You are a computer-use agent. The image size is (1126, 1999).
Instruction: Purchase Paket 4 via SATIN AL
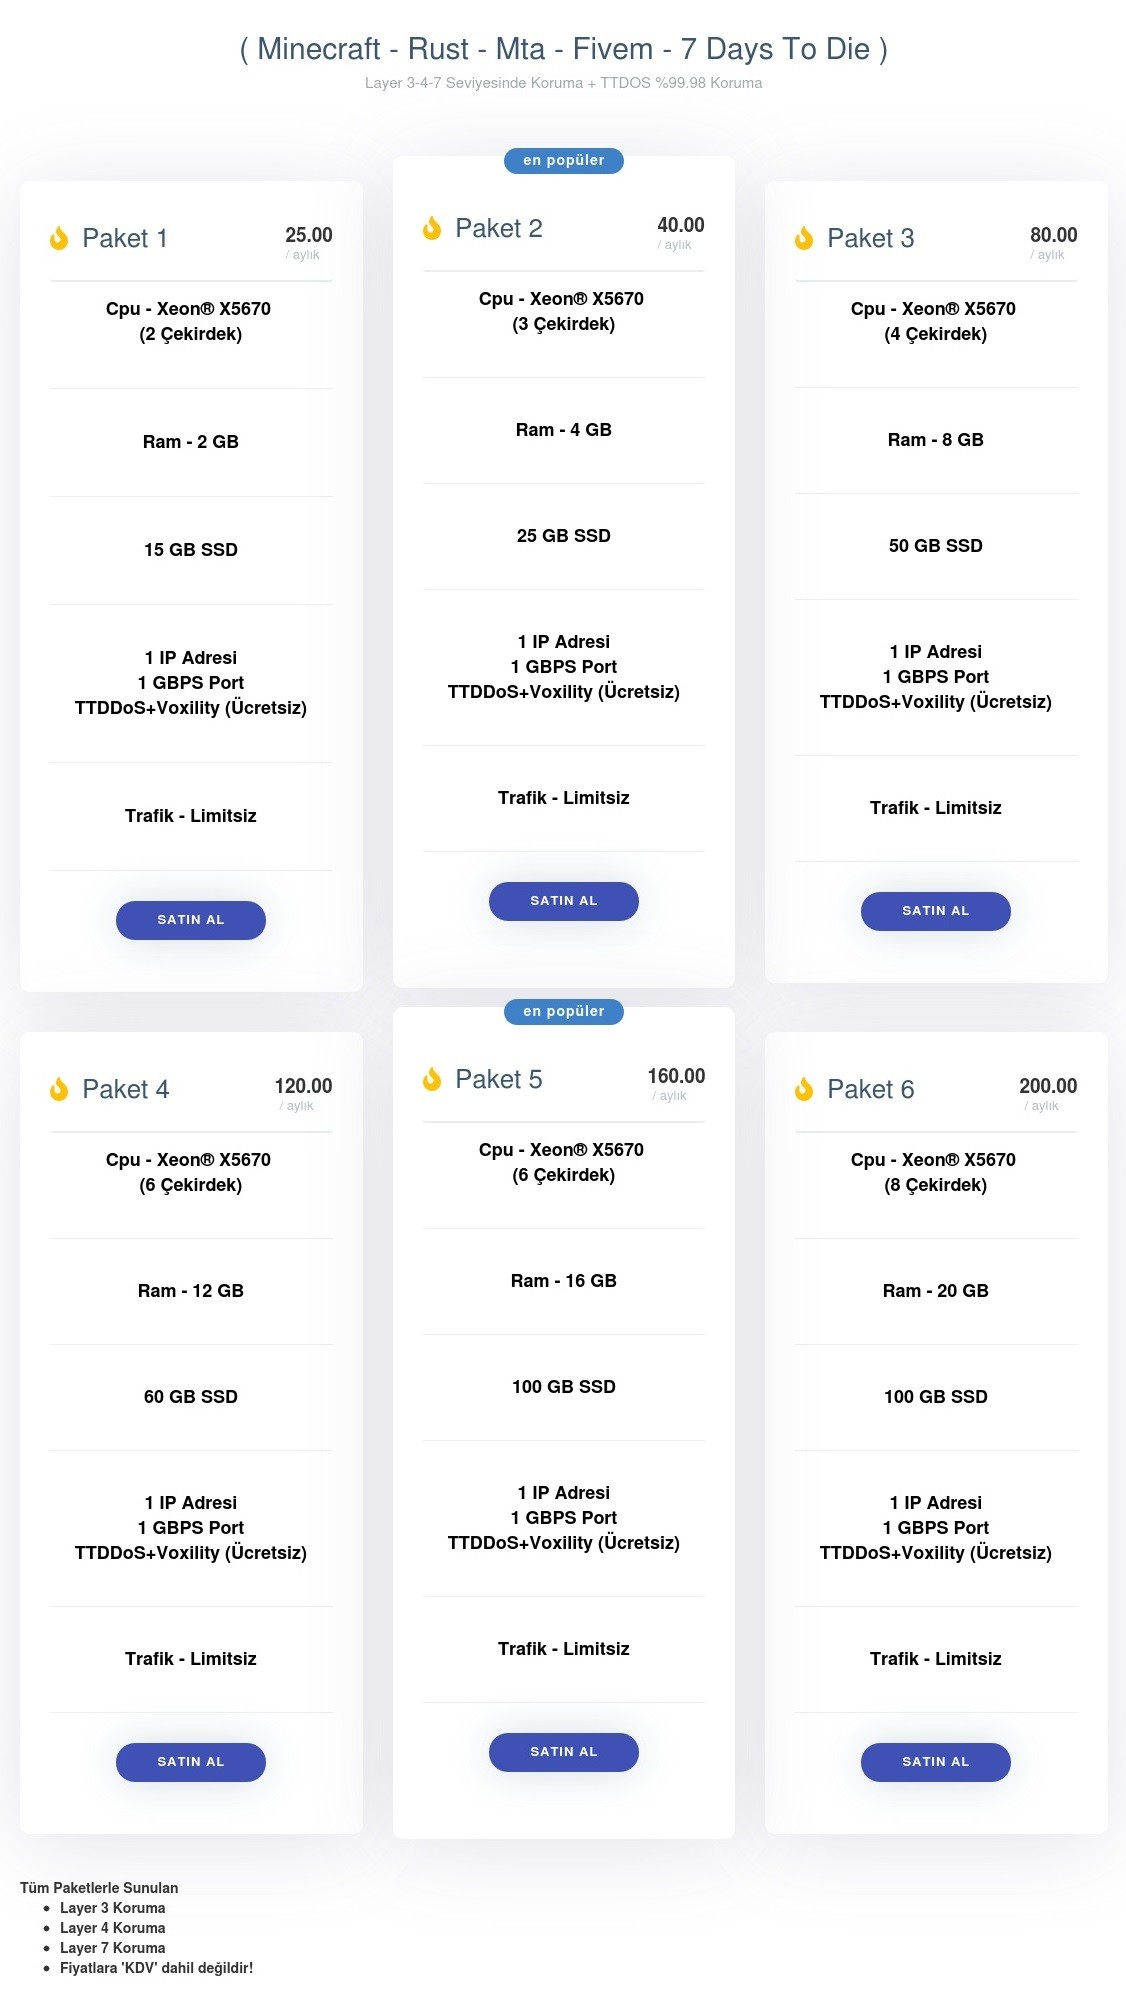(x=191, y=1762)
